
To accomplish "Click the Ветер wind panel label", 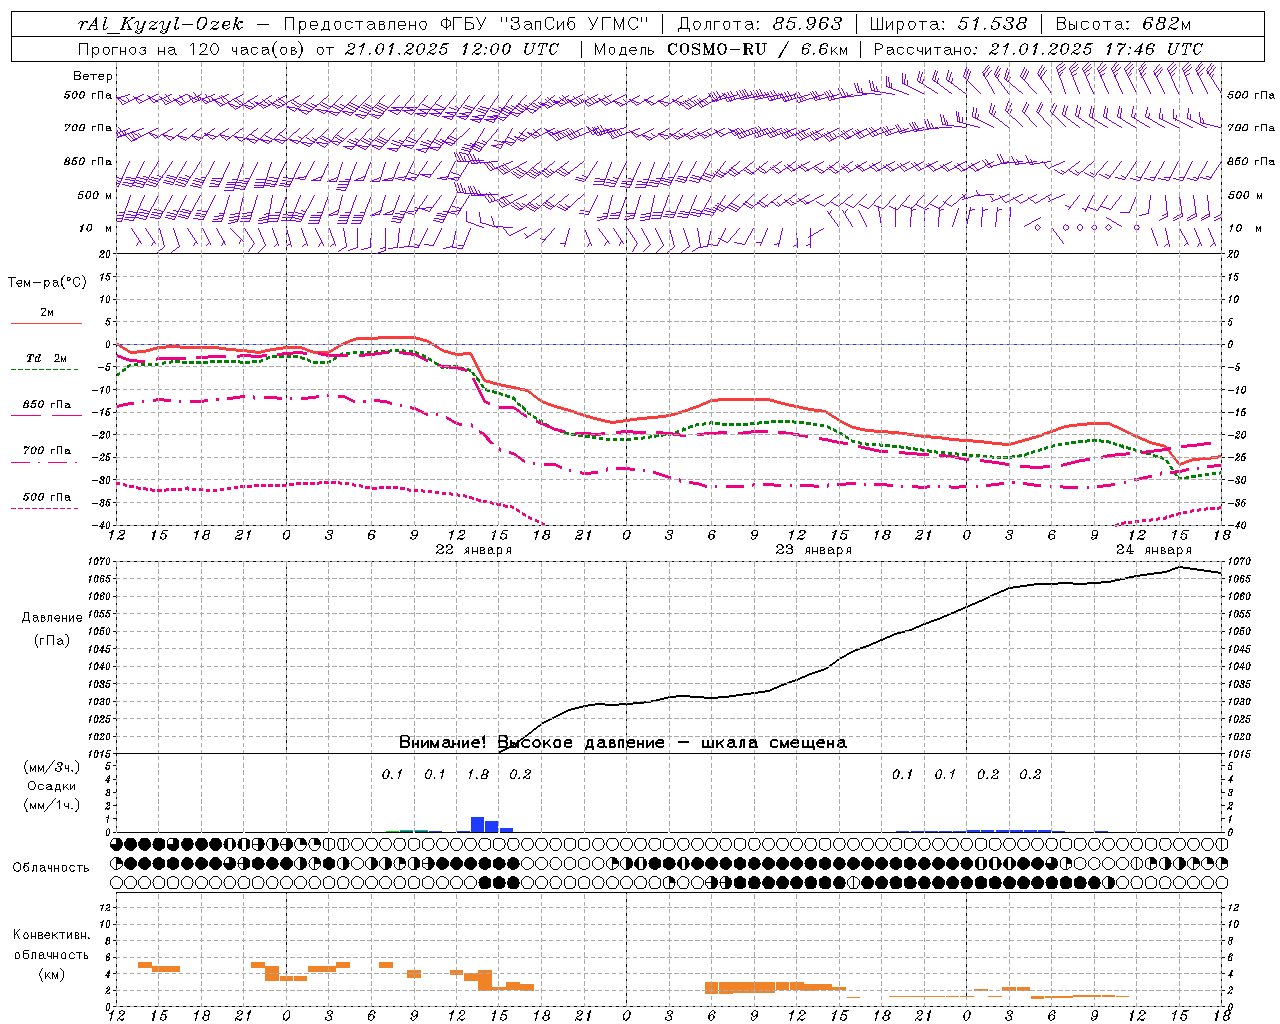I will [x=93, y=76].
